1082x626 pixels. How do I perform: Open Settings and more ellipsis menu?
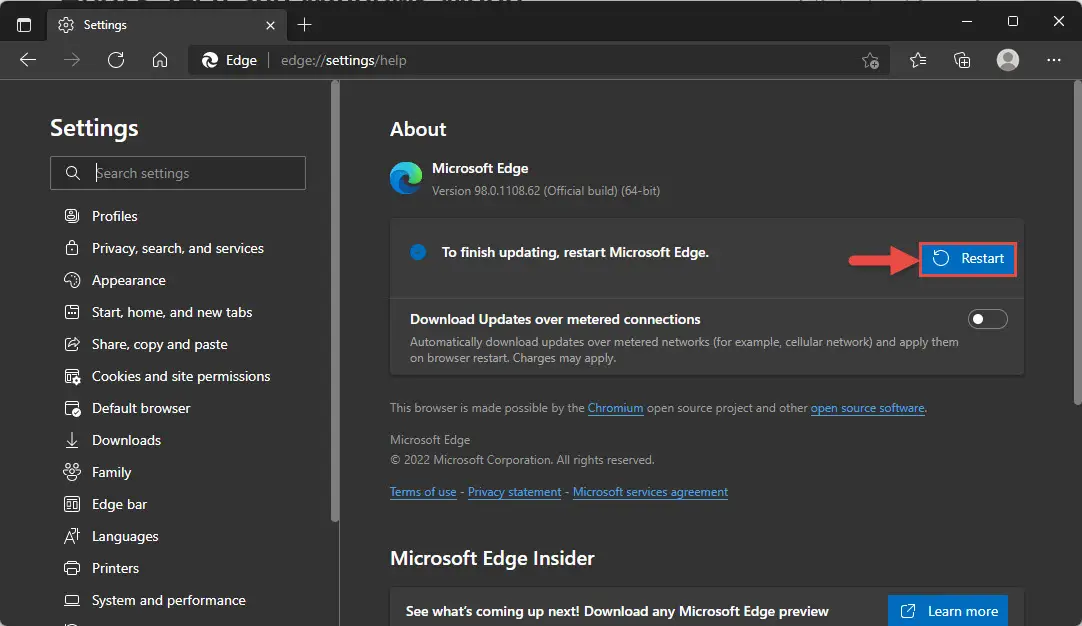1054,60
